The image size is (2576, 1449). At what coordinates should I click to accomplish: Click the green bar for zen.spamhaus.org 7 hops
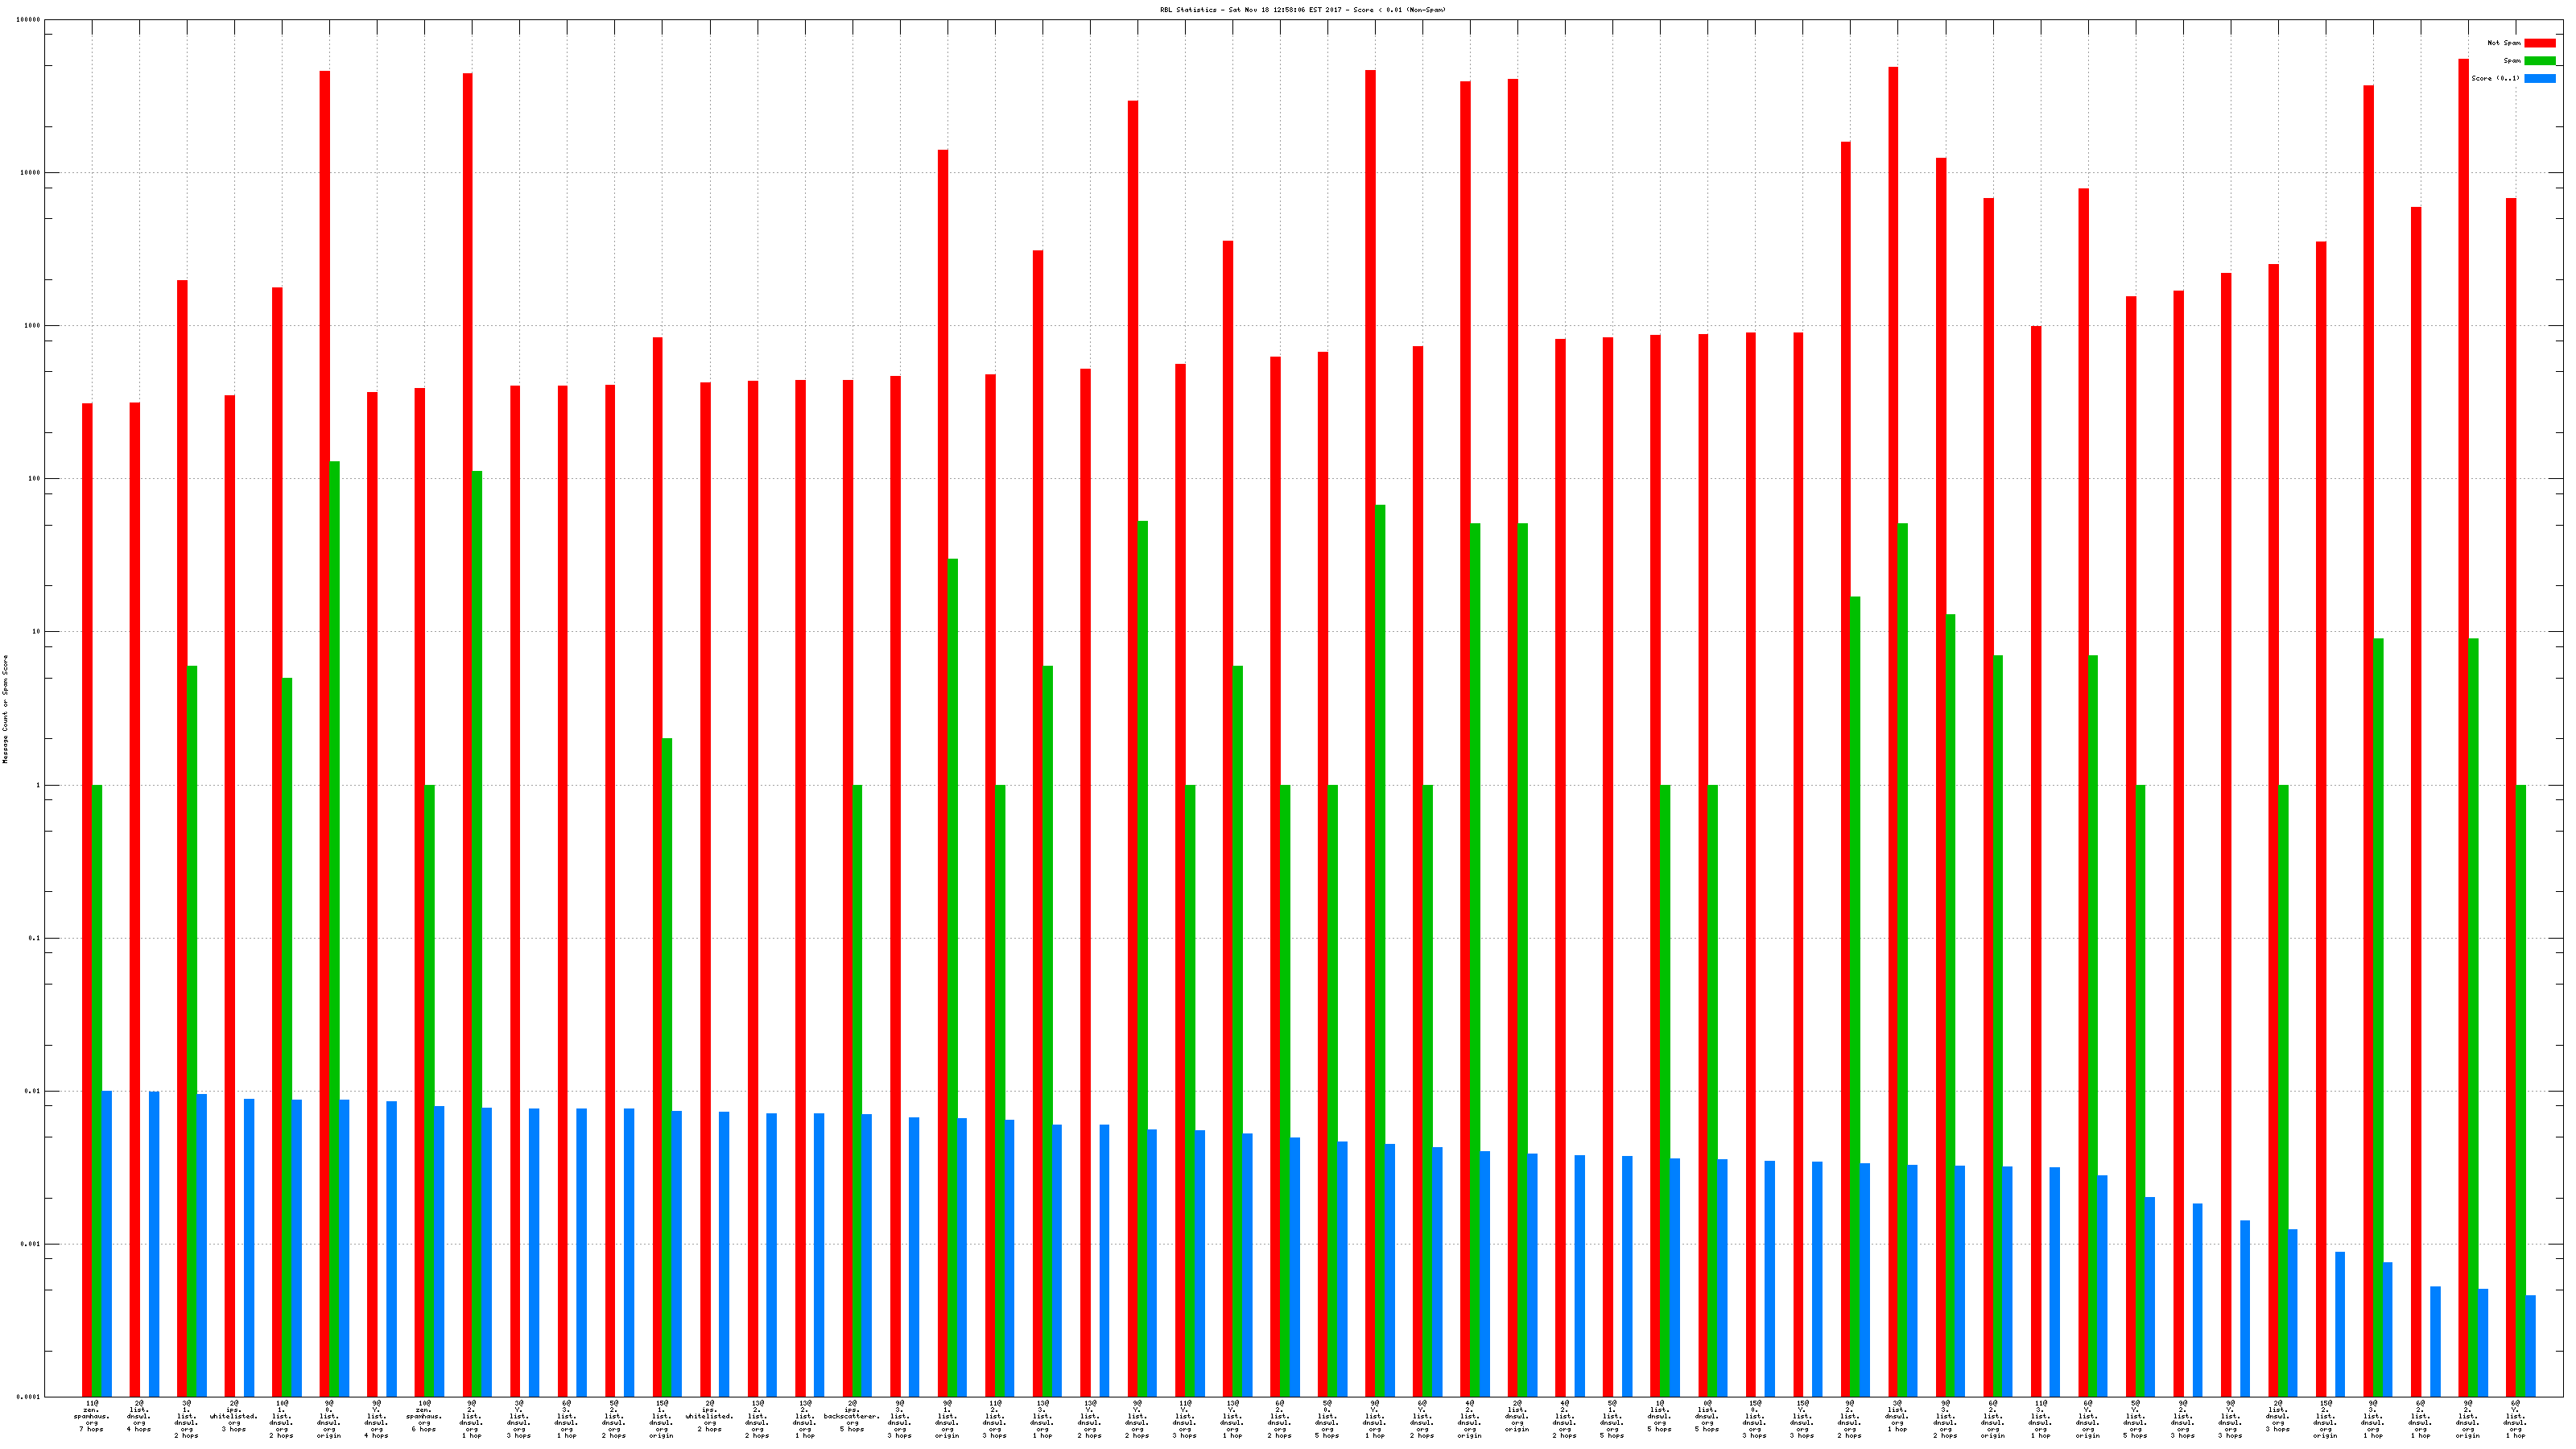coord(97,1090)
